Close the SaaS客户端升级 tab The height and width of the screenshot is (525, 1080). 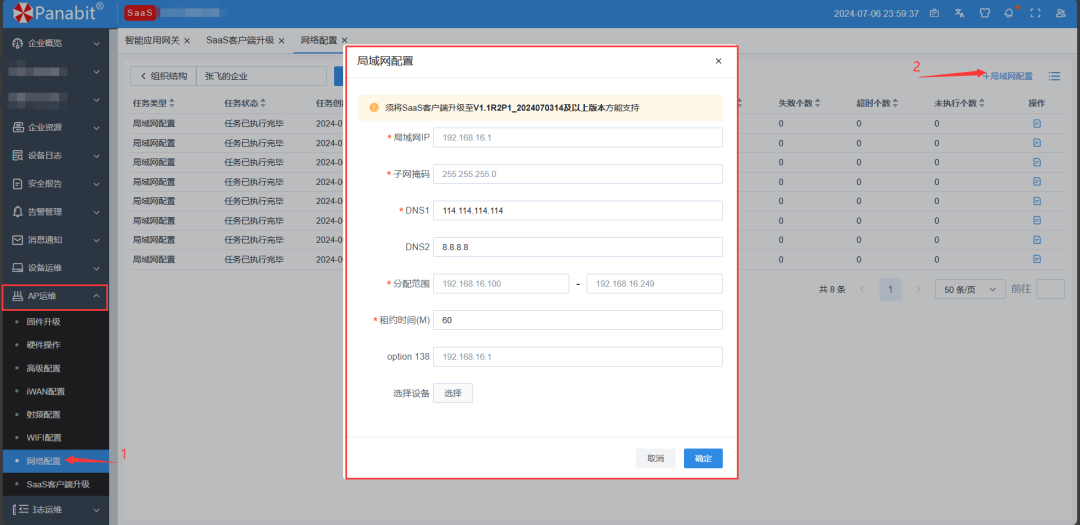point(281,41)
